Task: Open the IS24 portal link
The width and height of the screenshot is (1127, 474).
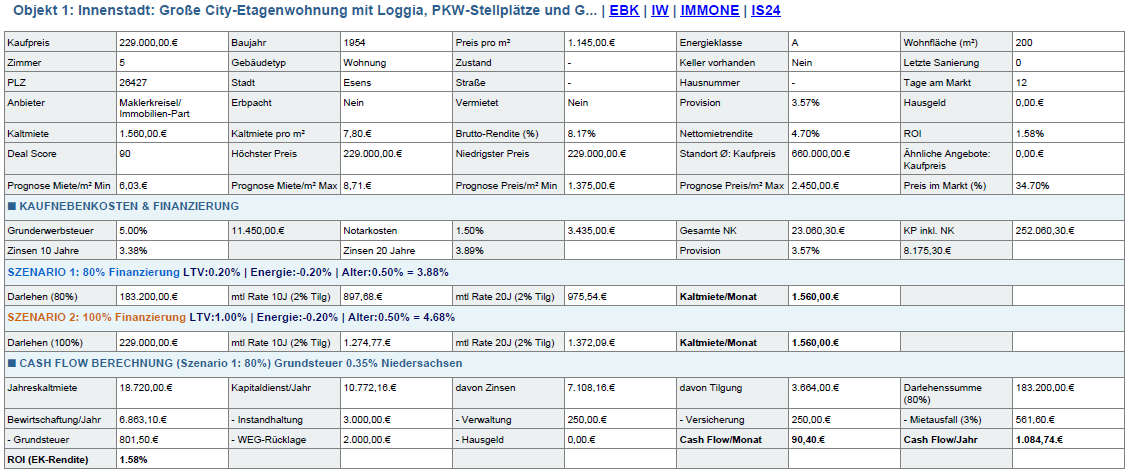Action: pos(766,11)
